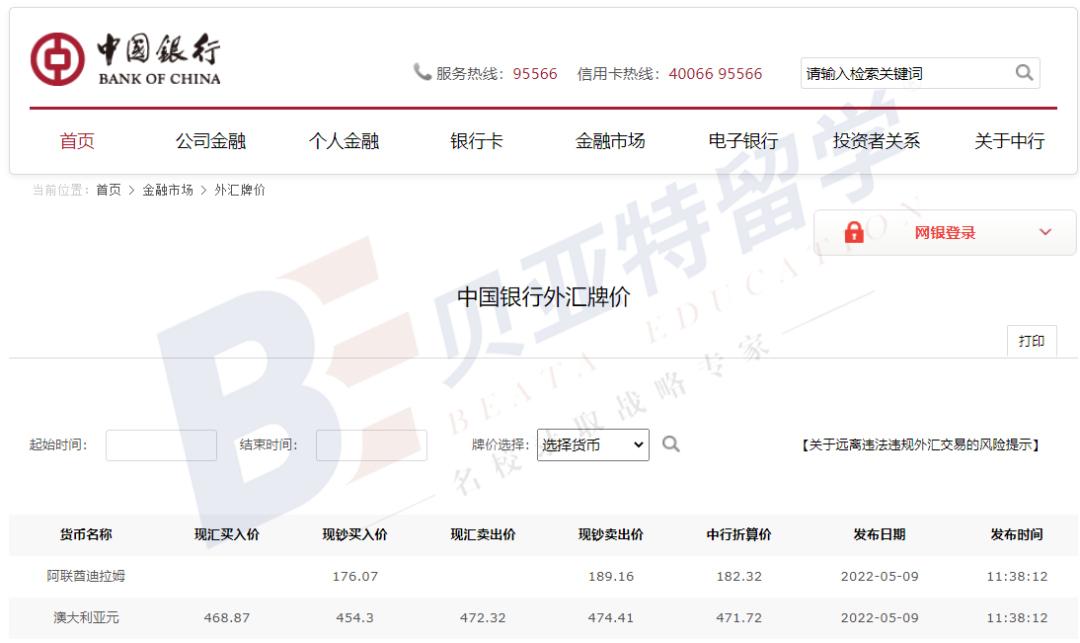Viewport: 1080px width, 643px height.
Task: Click the 金融市场 breadcrumb link
Action: pyautogui.click(x=168, y=190)
